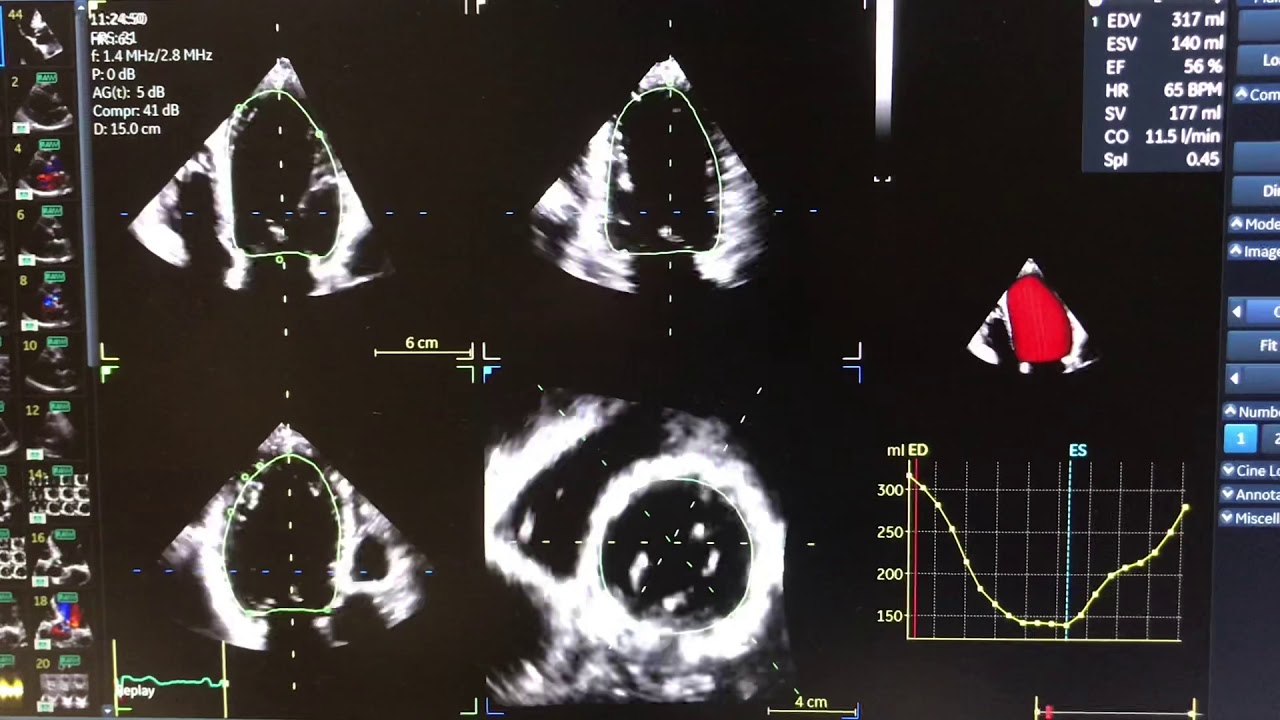Click the ESV 140 ml value
The width and height of the screenshot is (1280, 720).
pyautogui.click(x=1197, y=43)
